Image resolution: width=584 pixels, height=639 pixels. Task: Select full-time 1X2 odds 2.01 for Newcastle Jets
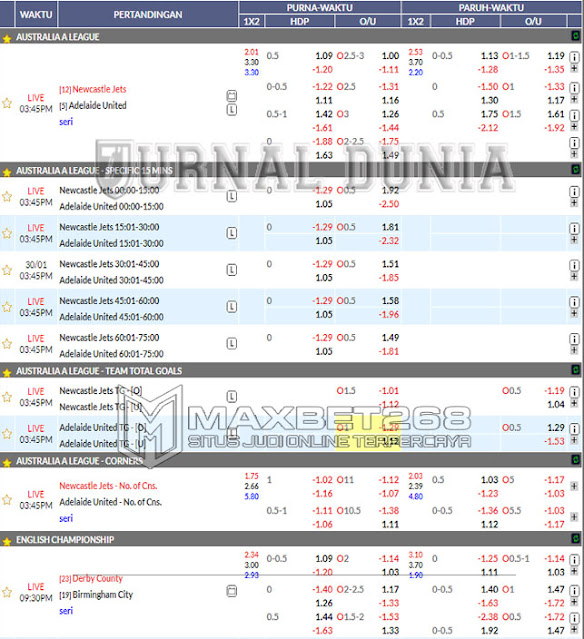251,52
